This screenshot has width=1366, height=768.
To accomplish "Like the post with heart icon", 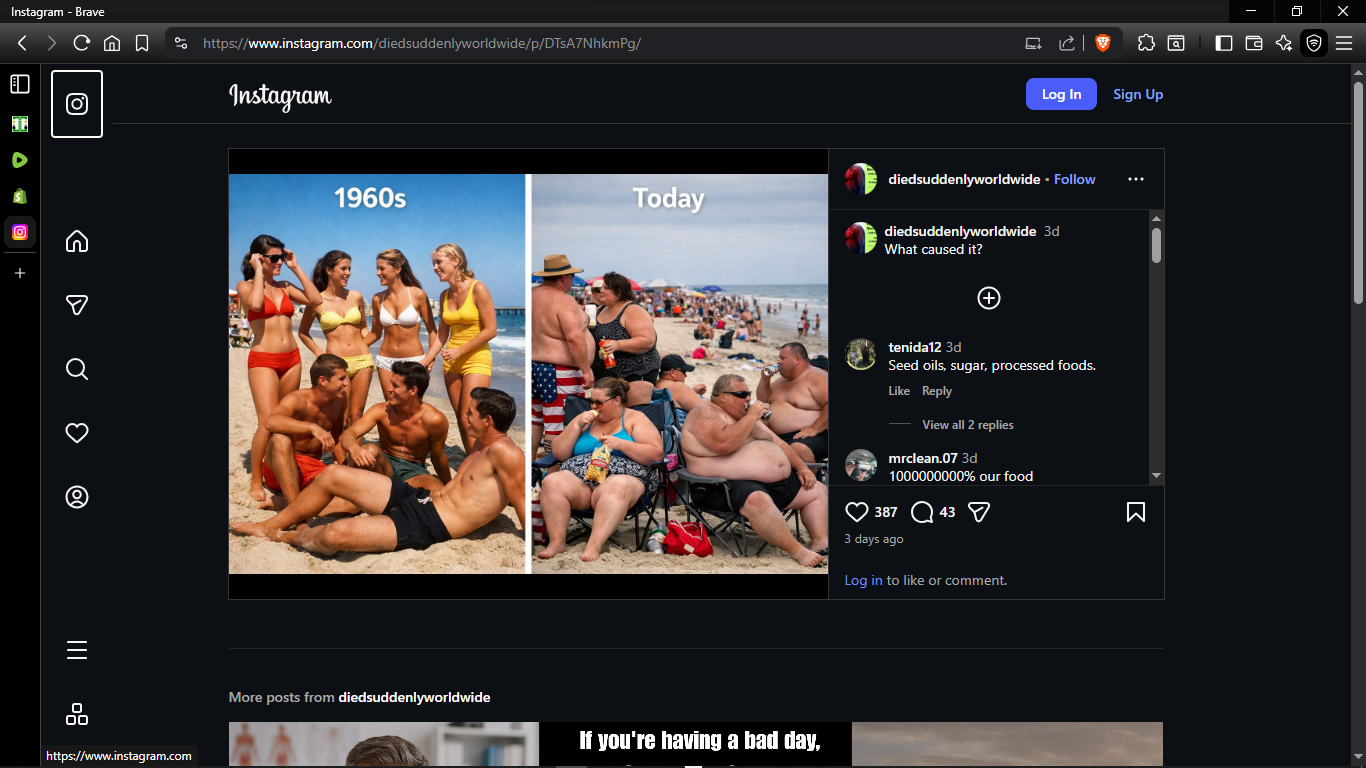I will pyautogui.click(x=857, y=512).
